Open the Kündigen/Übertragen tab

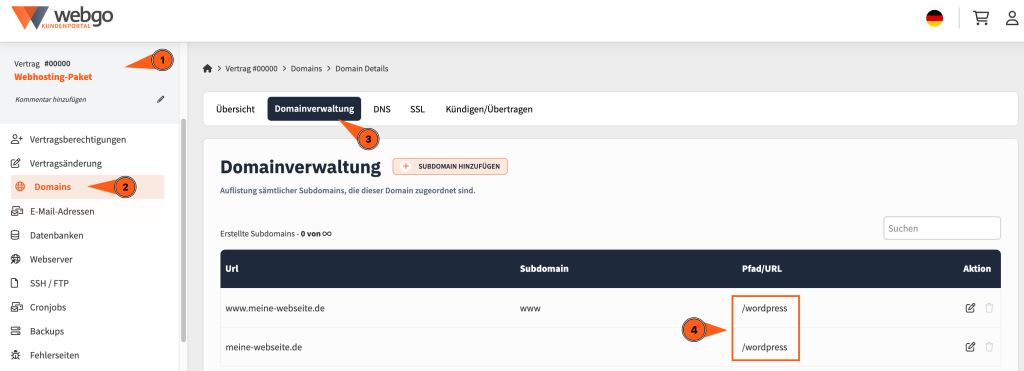(489, 109)
